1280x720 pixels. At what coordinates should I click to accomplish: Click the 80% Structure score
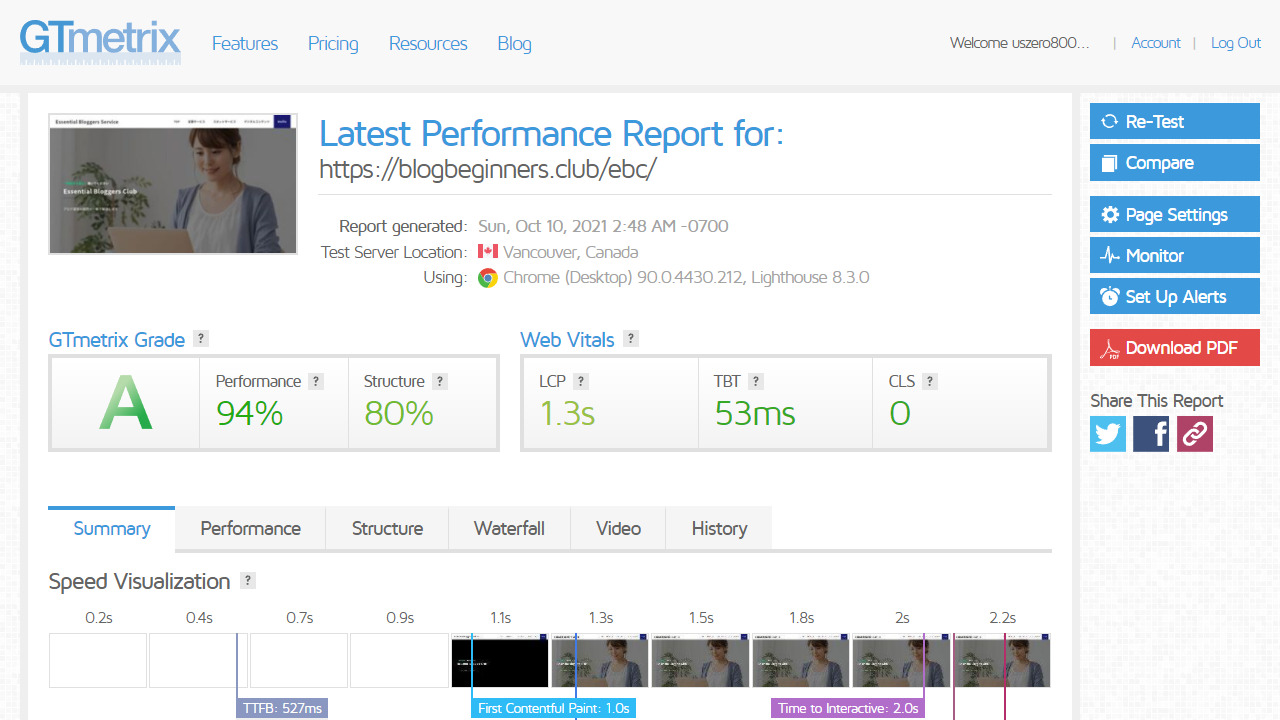tap(399, 413)
